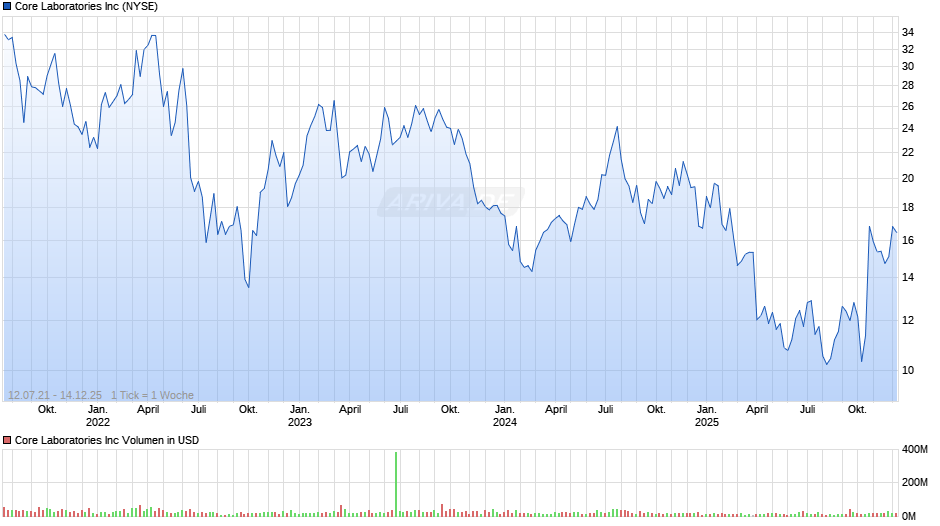Click the blue legend square for Core Laboratories Inc
This screenshot has width=940, height=526.
[x=7, y=7]
